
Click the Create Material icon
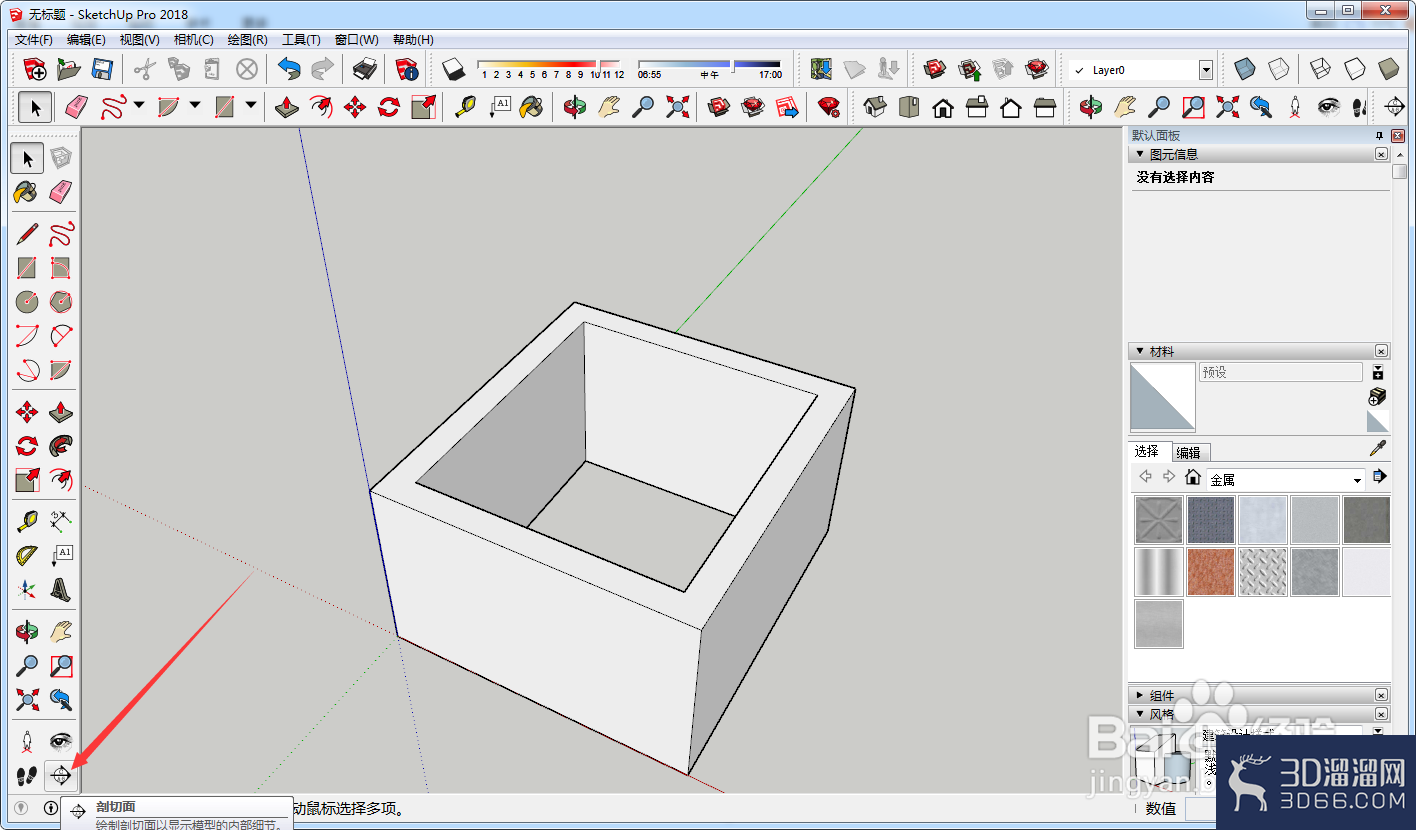[1378, 396]
